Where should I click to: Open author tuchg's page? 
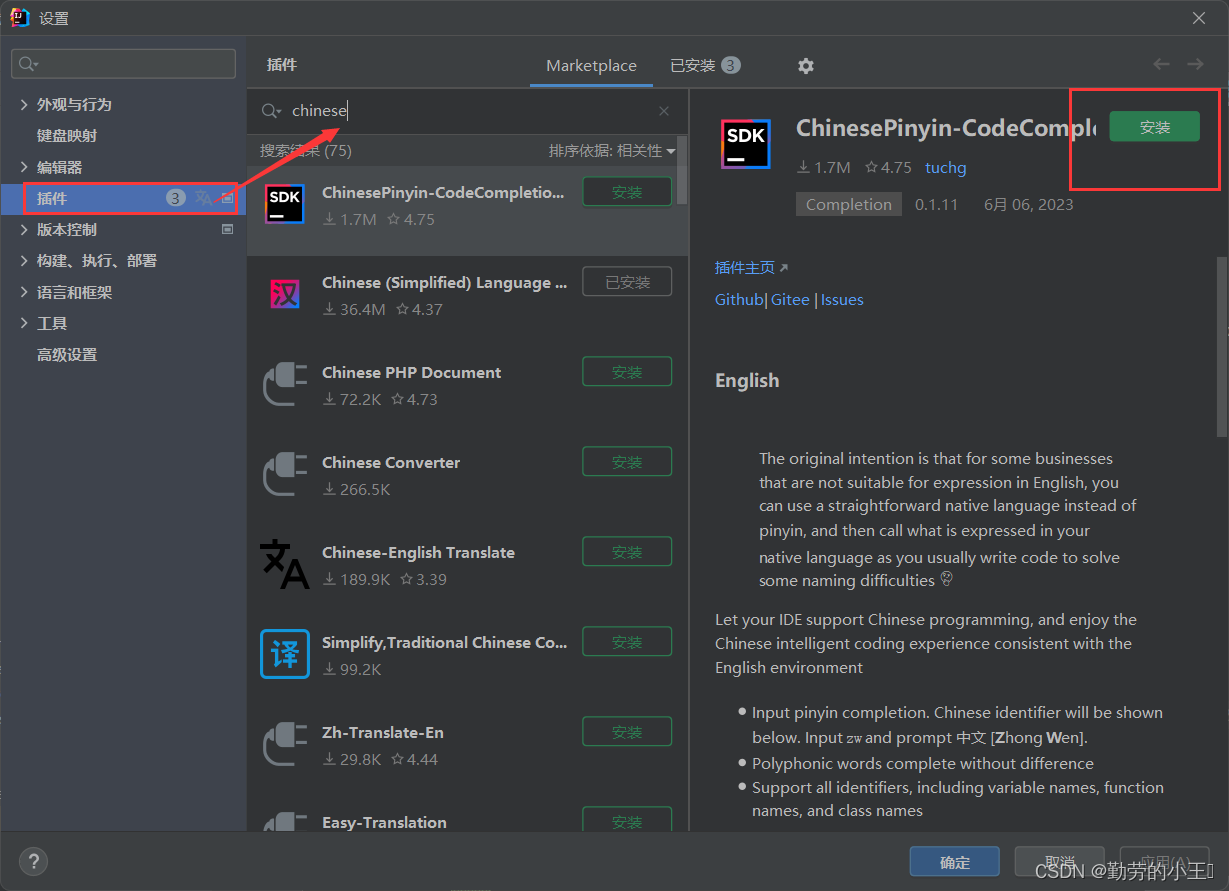click(x=945, y=167)
